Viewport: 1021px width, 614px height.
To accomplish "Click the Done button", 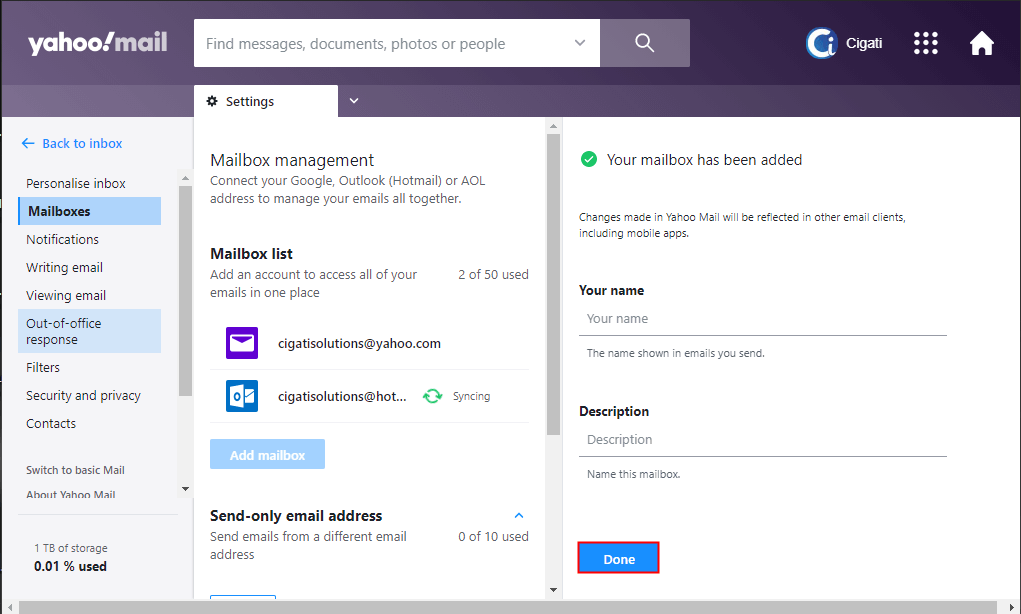I will [x=618, y=558].
